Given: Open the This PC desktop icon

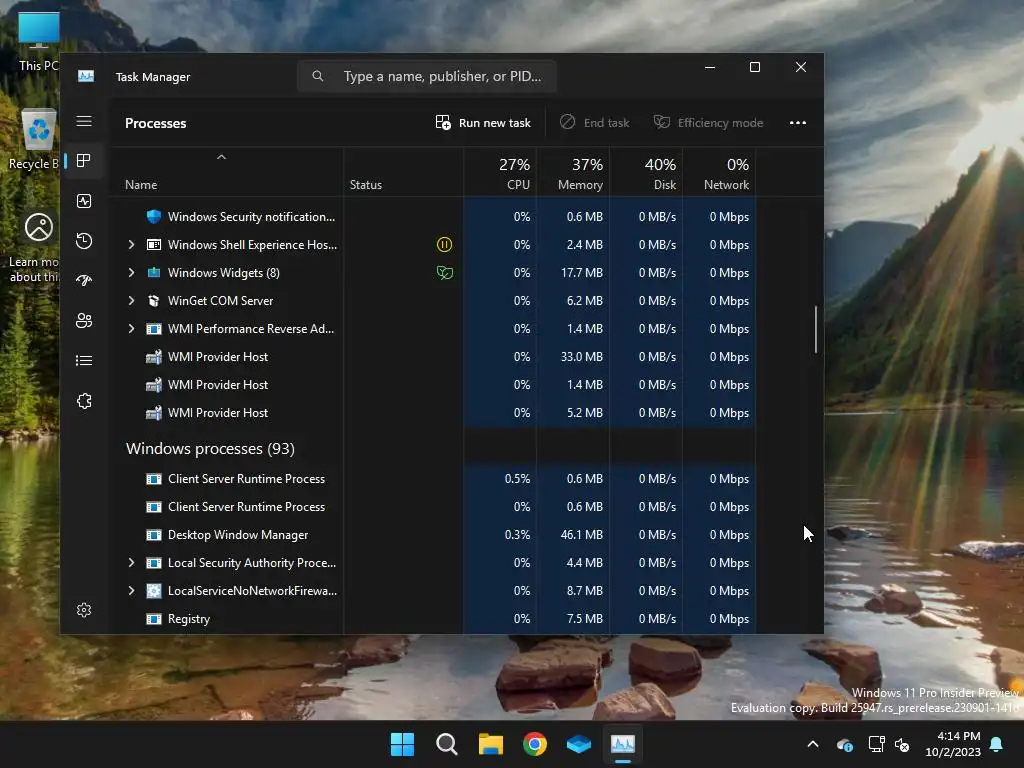Looking at the screenshot, I should (39, 40).
